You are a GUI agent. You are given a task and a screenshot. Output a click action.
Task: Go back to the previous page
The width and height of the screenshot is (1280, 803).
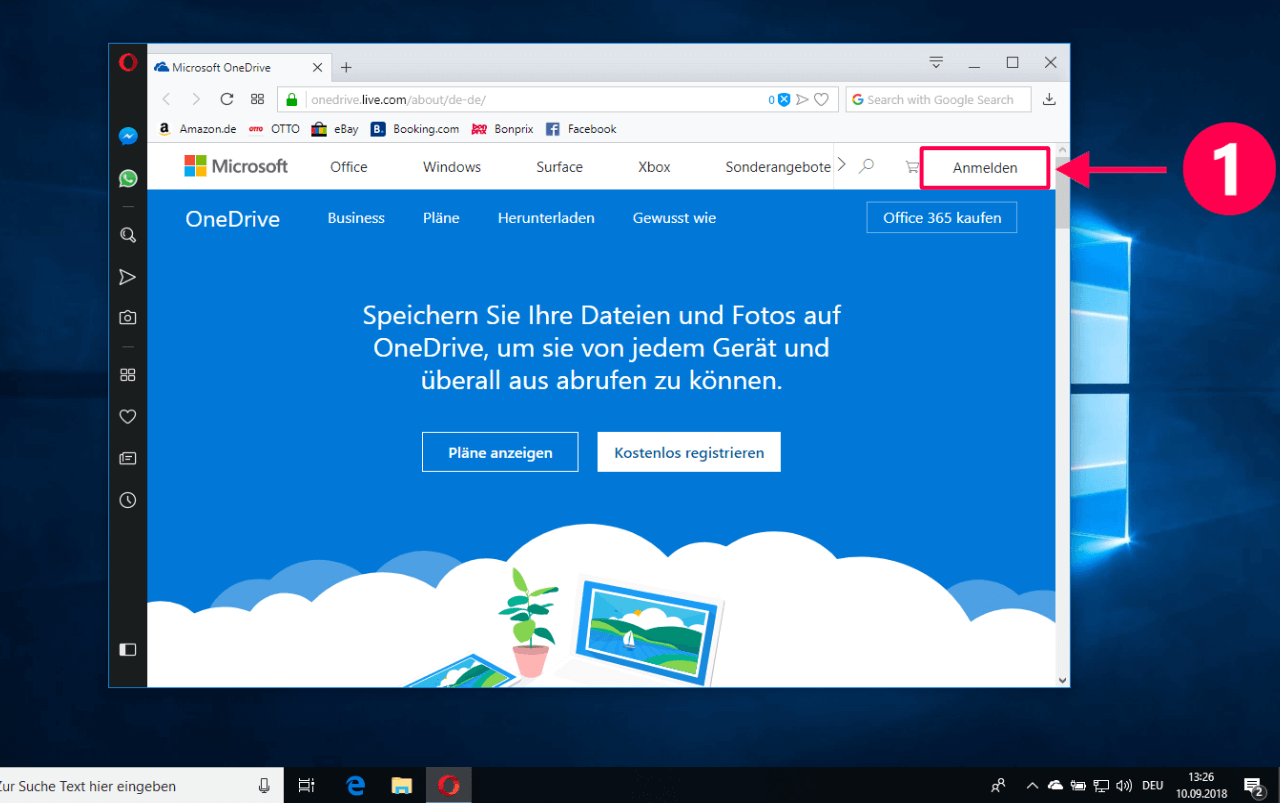pyautogui.click(x=167, y=99)
